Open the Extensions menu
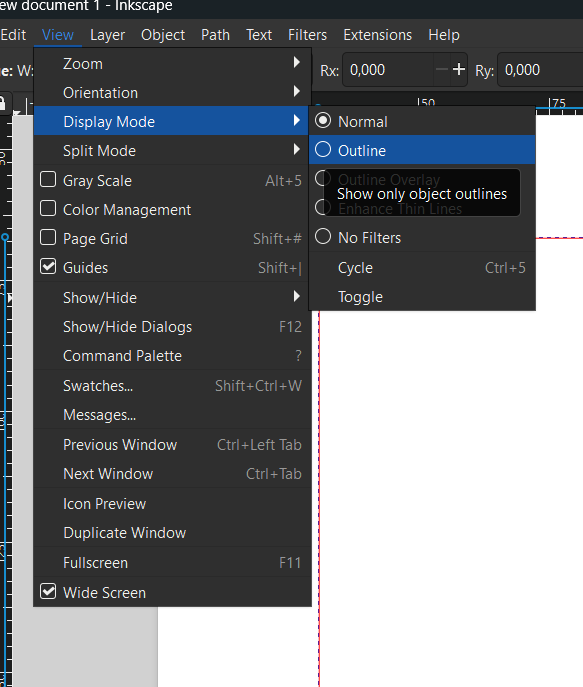The image size is (583, 687). click(x=378, y=35)
